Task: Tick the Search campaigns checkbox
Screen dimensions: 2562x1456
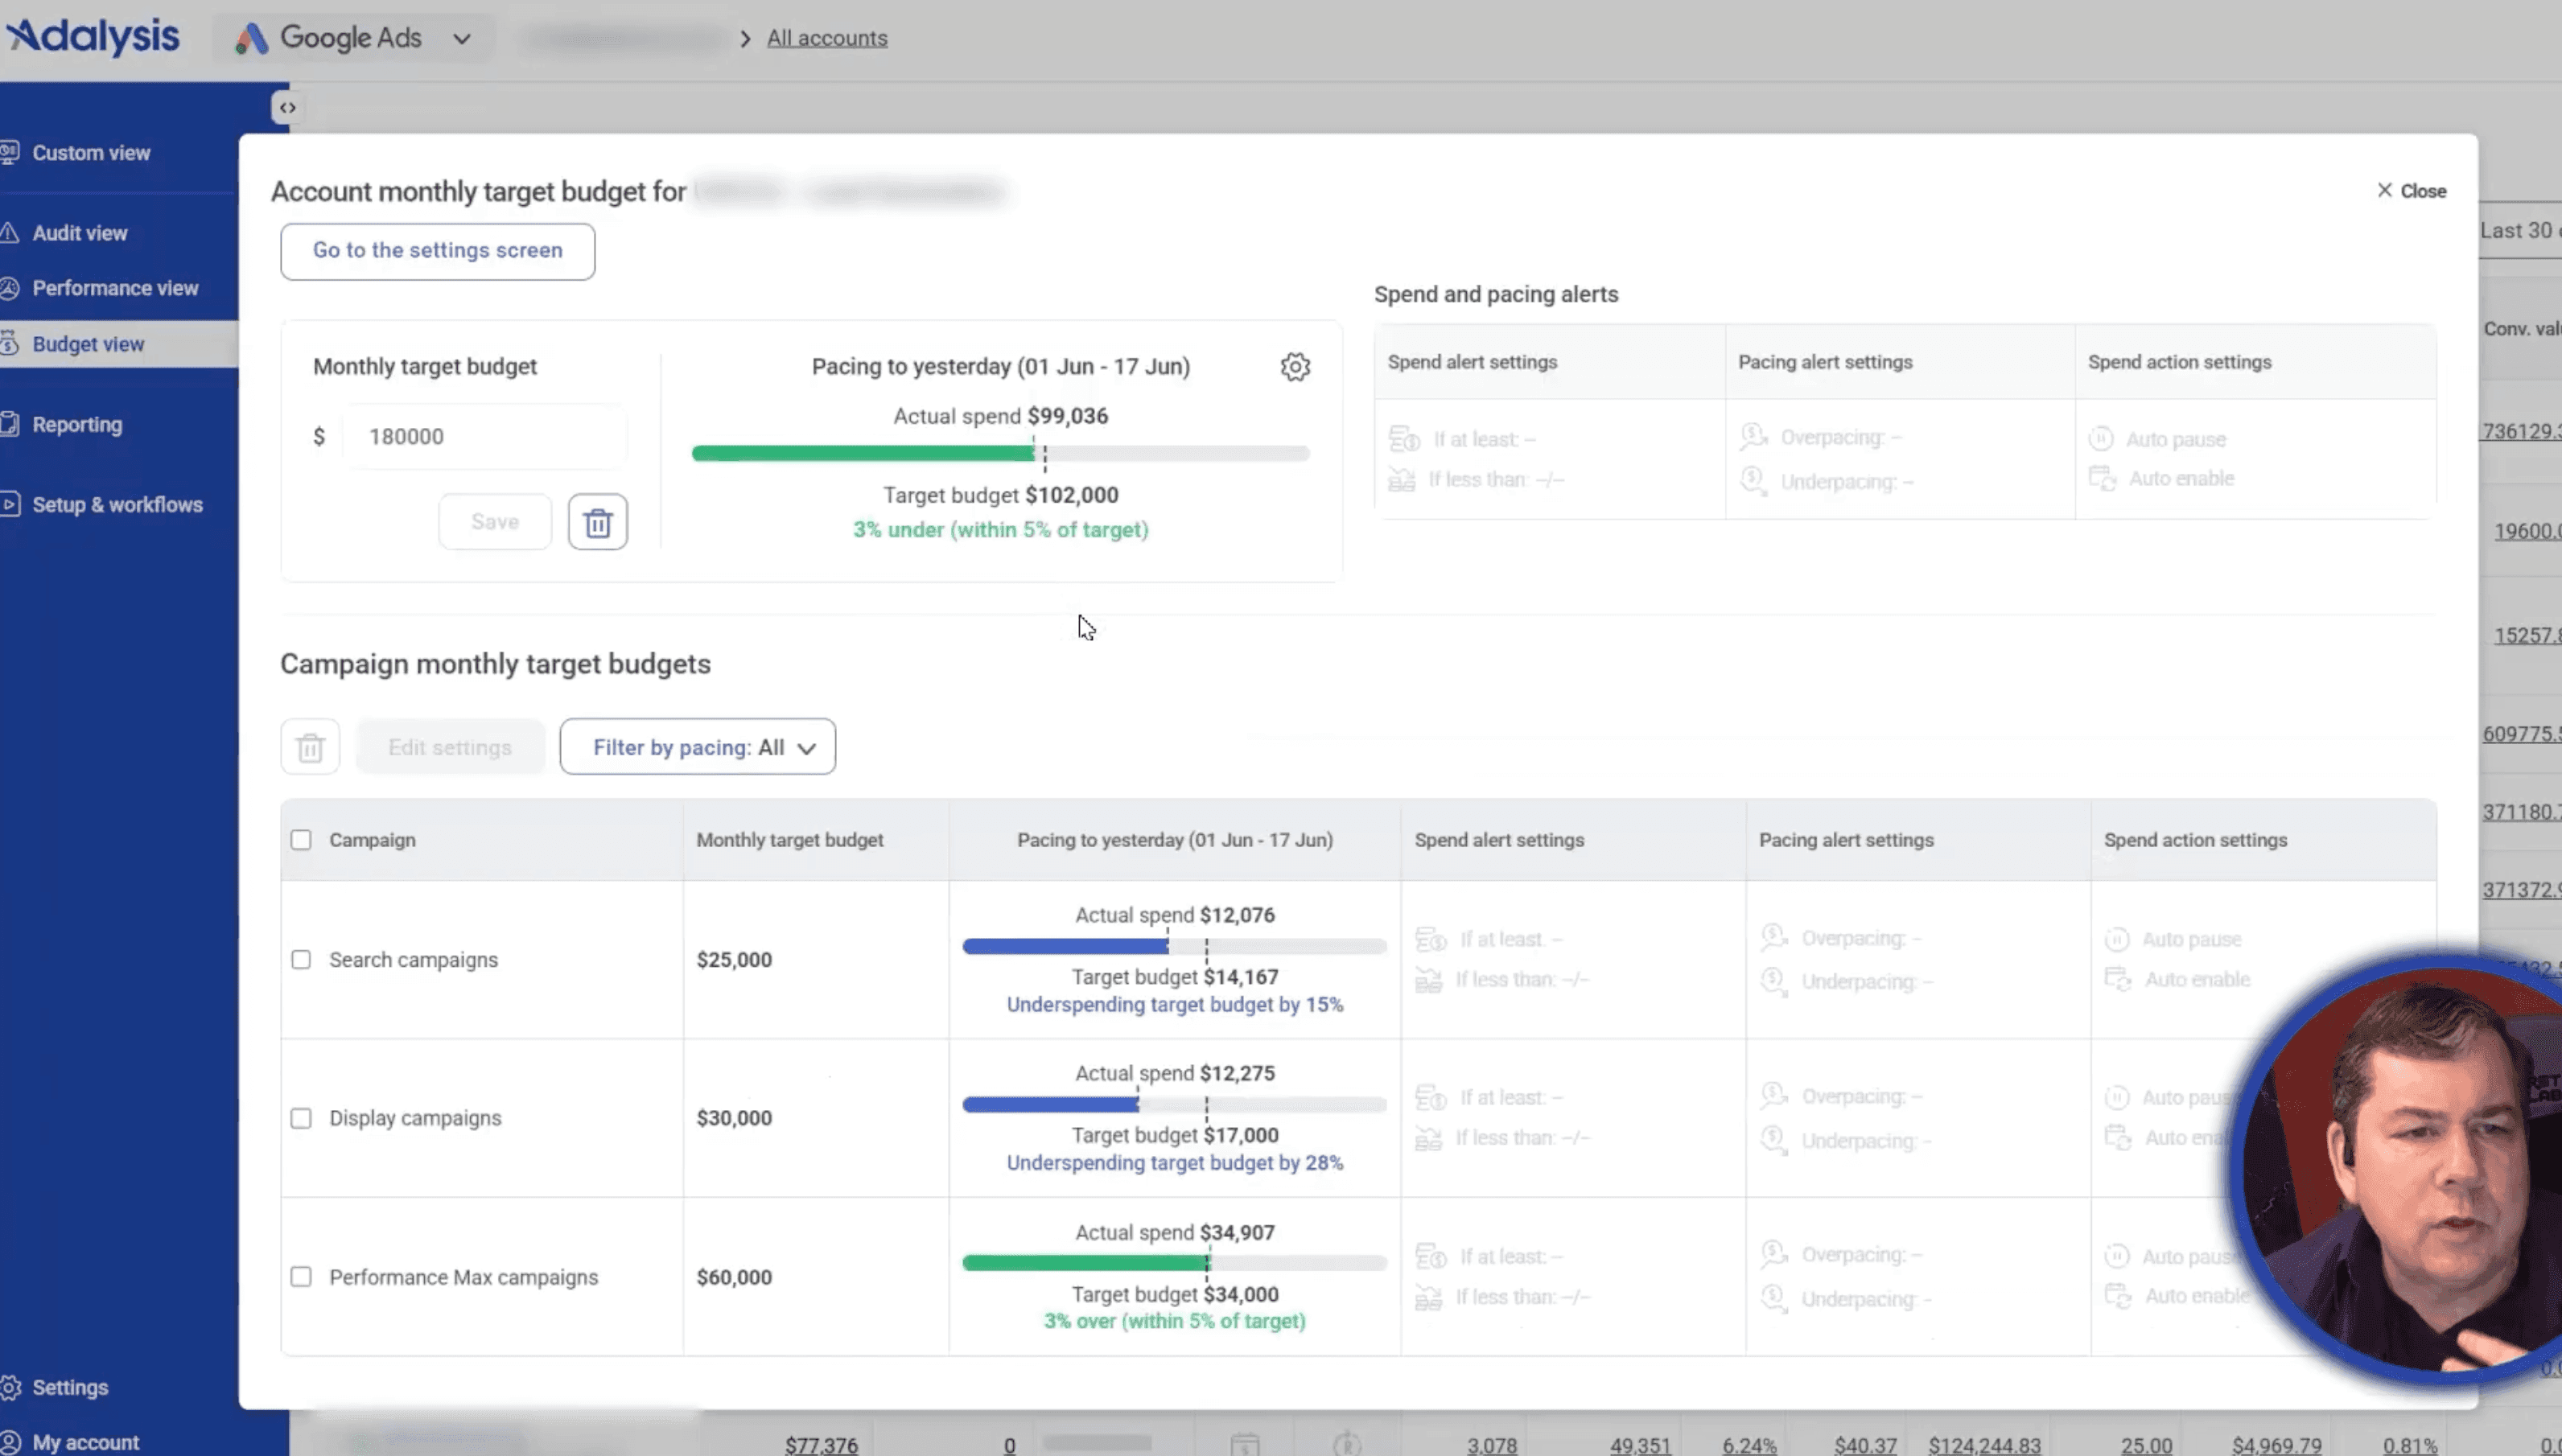Action: [301, 960]
